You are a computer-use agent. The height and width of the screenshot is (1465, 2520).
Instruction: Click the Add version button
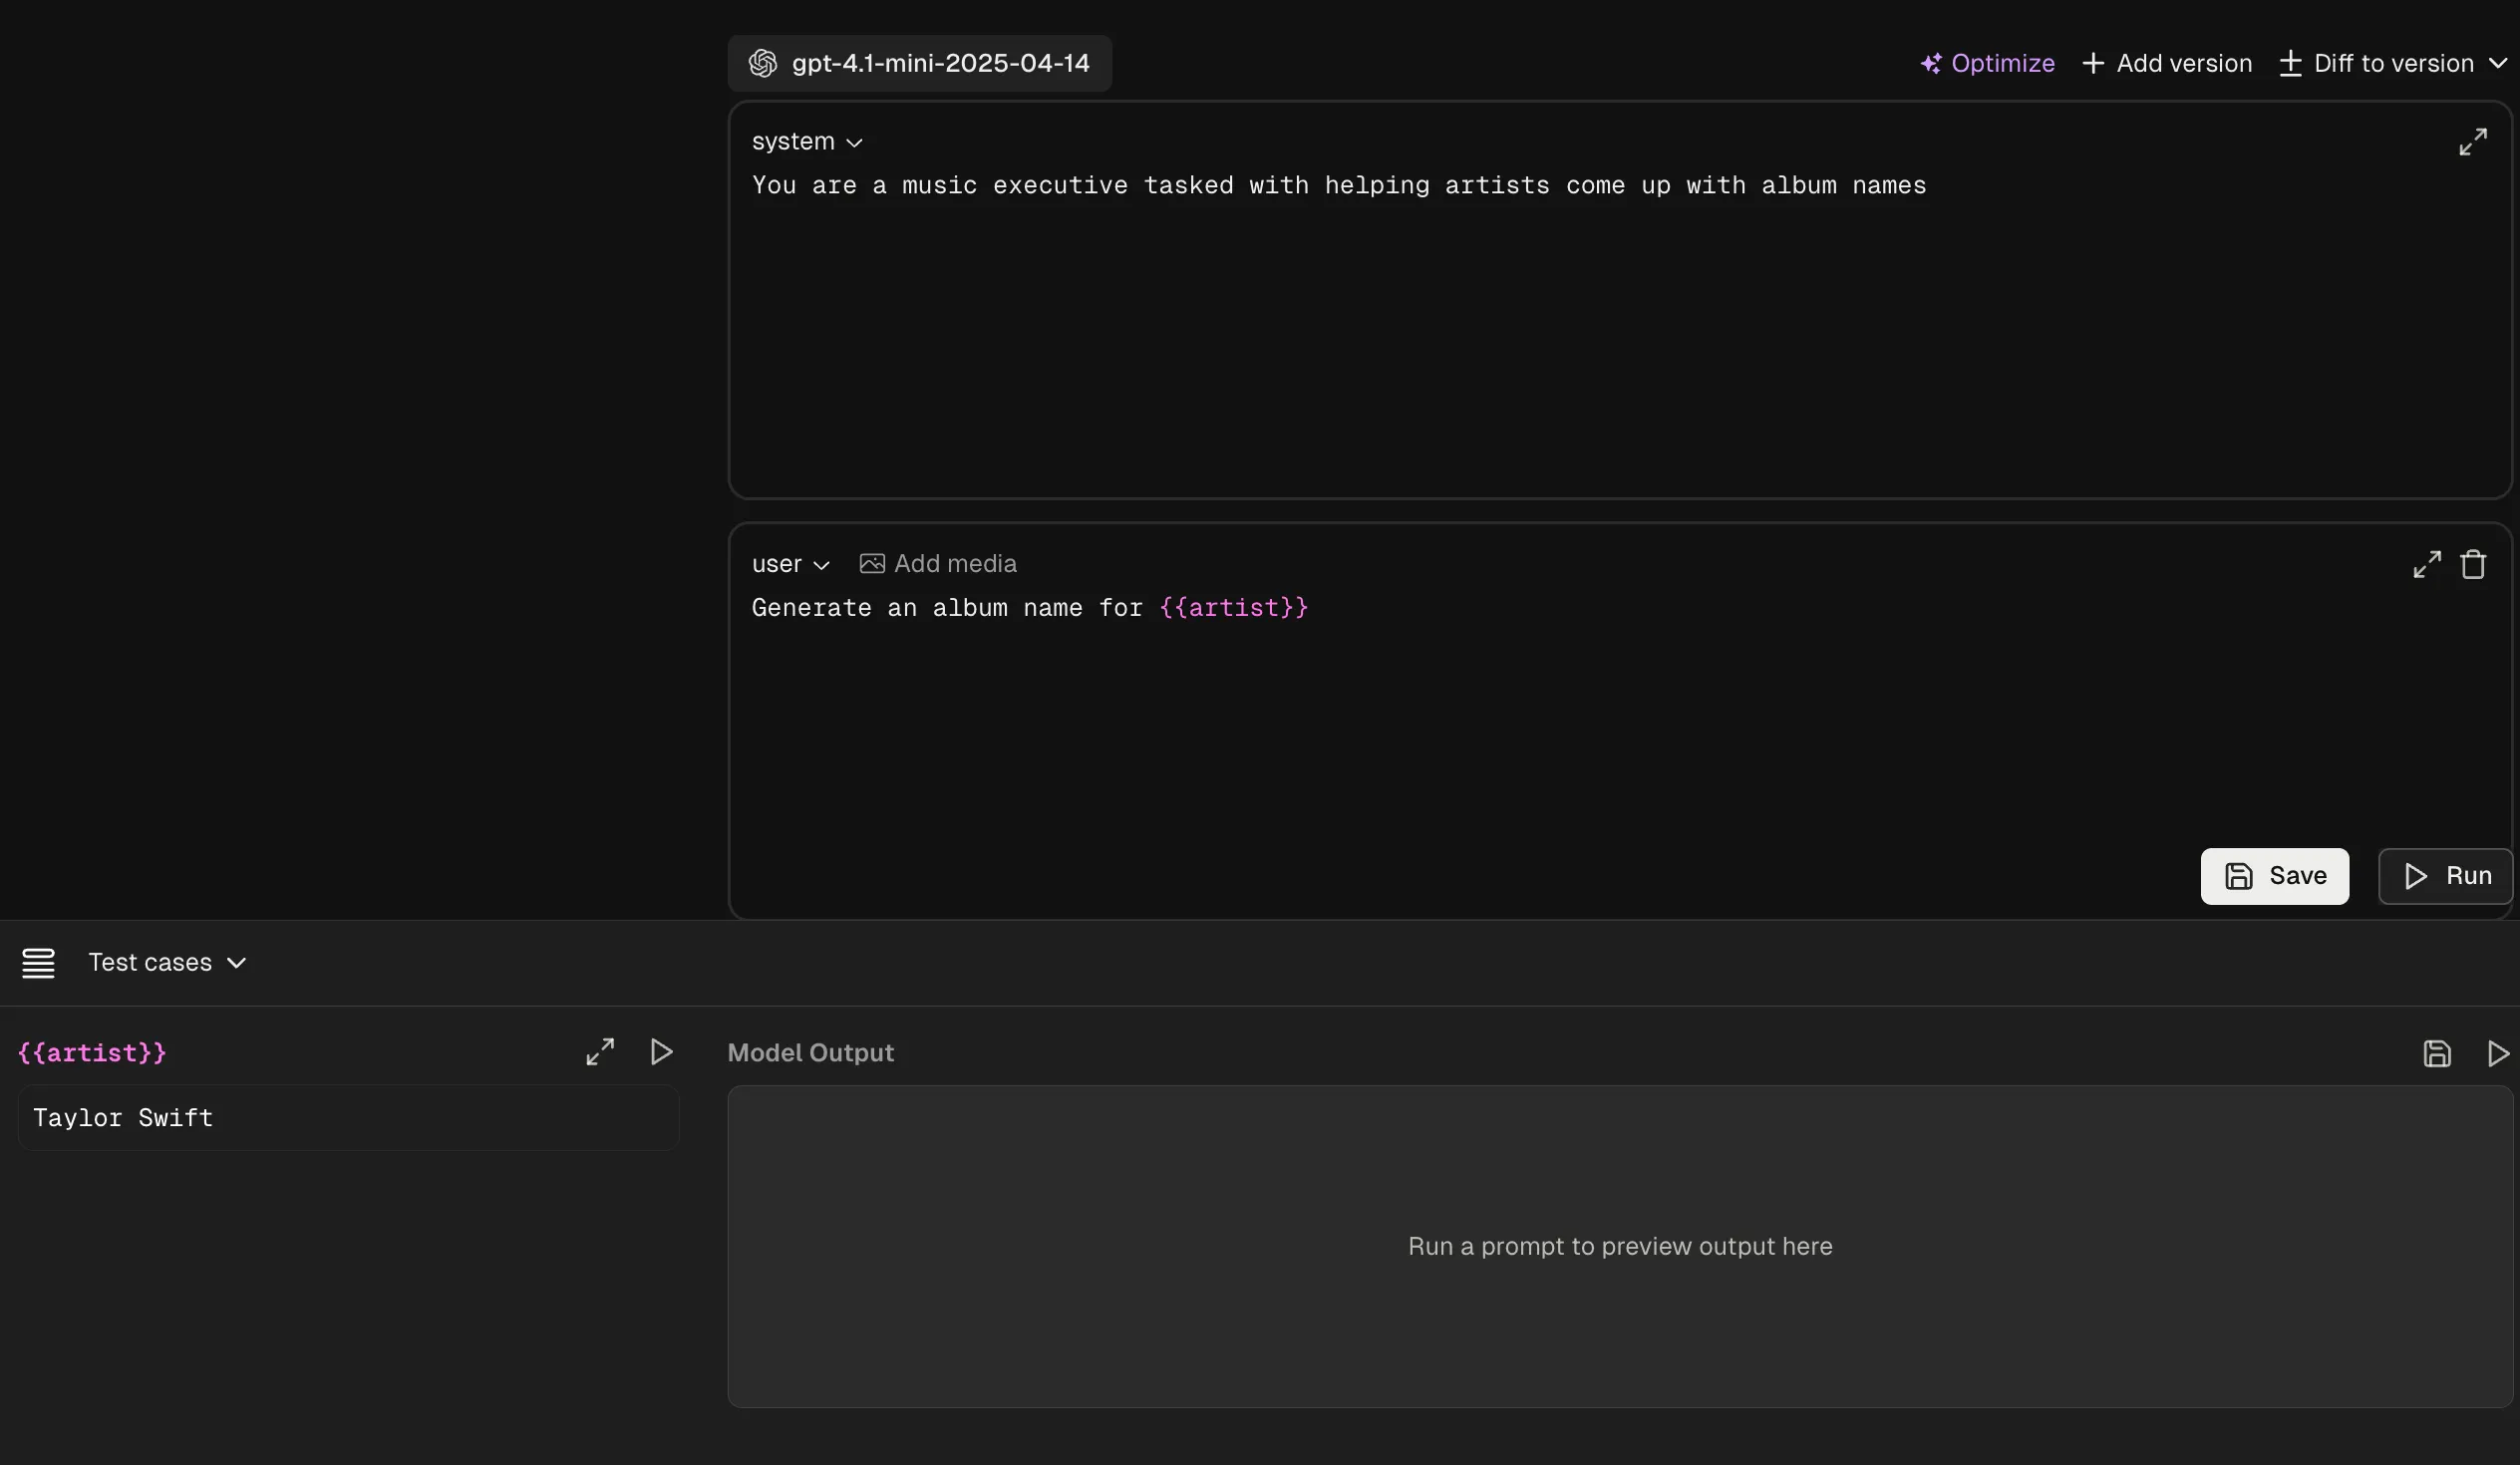(x=2167, y=64)
